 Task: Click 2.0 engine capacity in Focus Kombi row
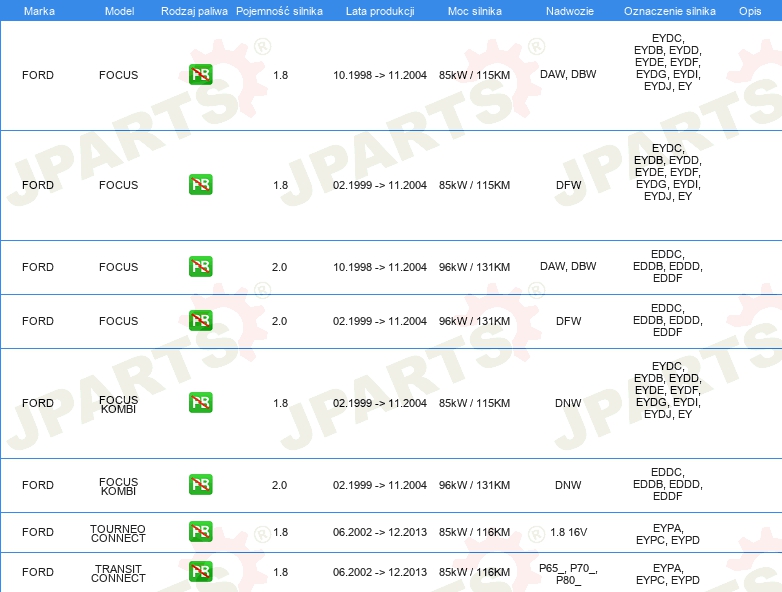(279, 485)
